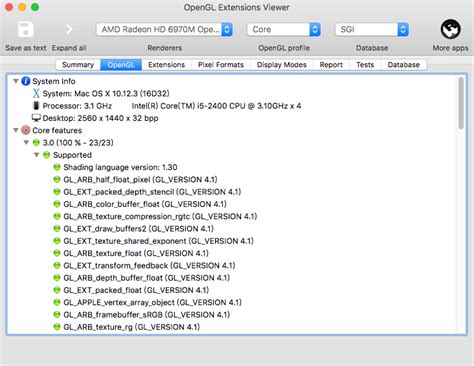The width and height of the screenshot is (474, 366).
Task: Click green icon beside GL_EXT_packed_depth_stencil
Action: tap(57, 192)
